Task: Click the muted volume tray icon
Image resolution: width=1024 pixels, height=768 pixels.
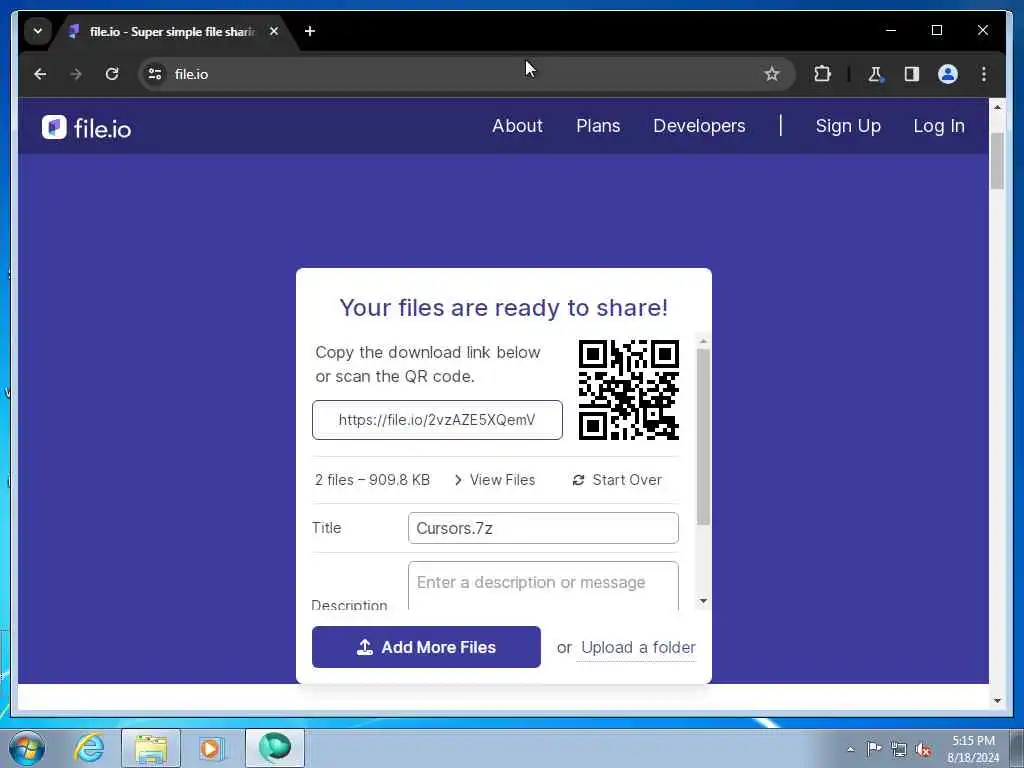Action: [923, 749]
